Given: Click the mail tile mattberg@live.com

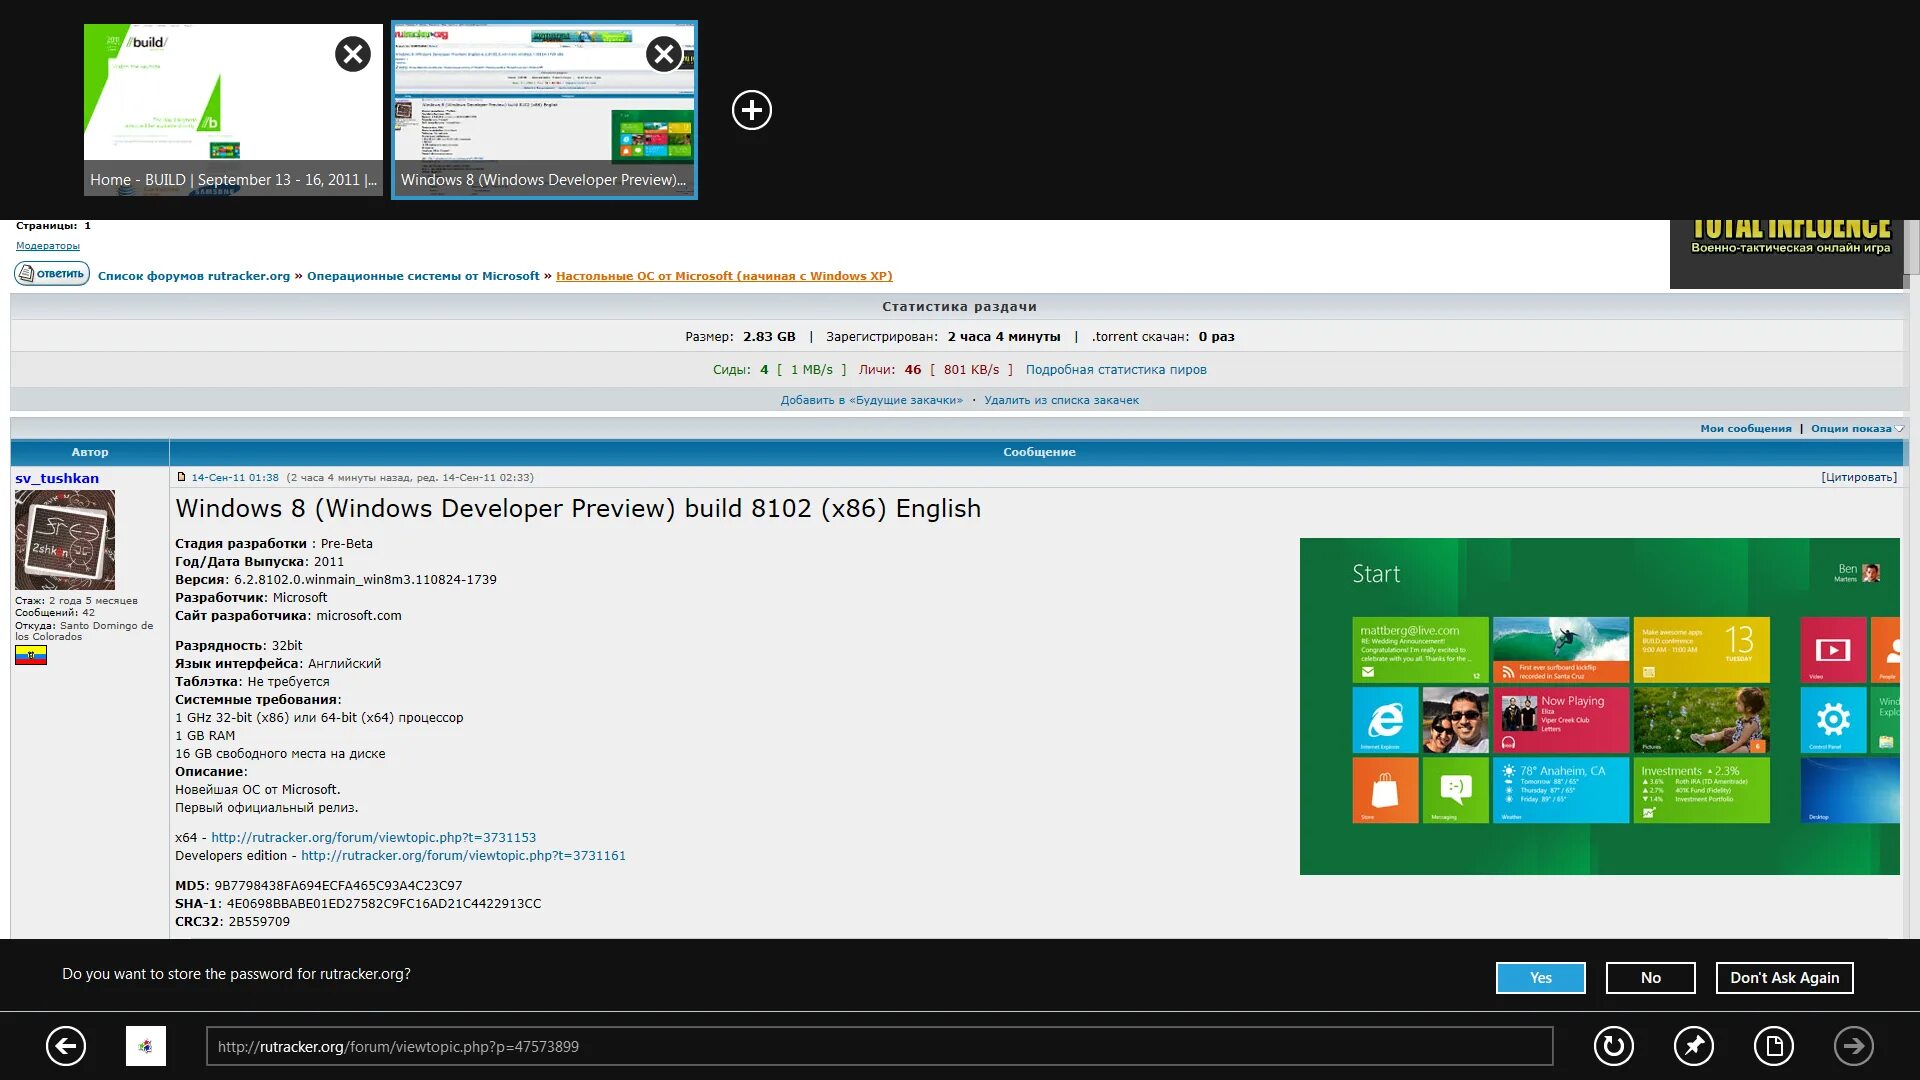Looking at the screenshot, I should [x=1420, y=650].
